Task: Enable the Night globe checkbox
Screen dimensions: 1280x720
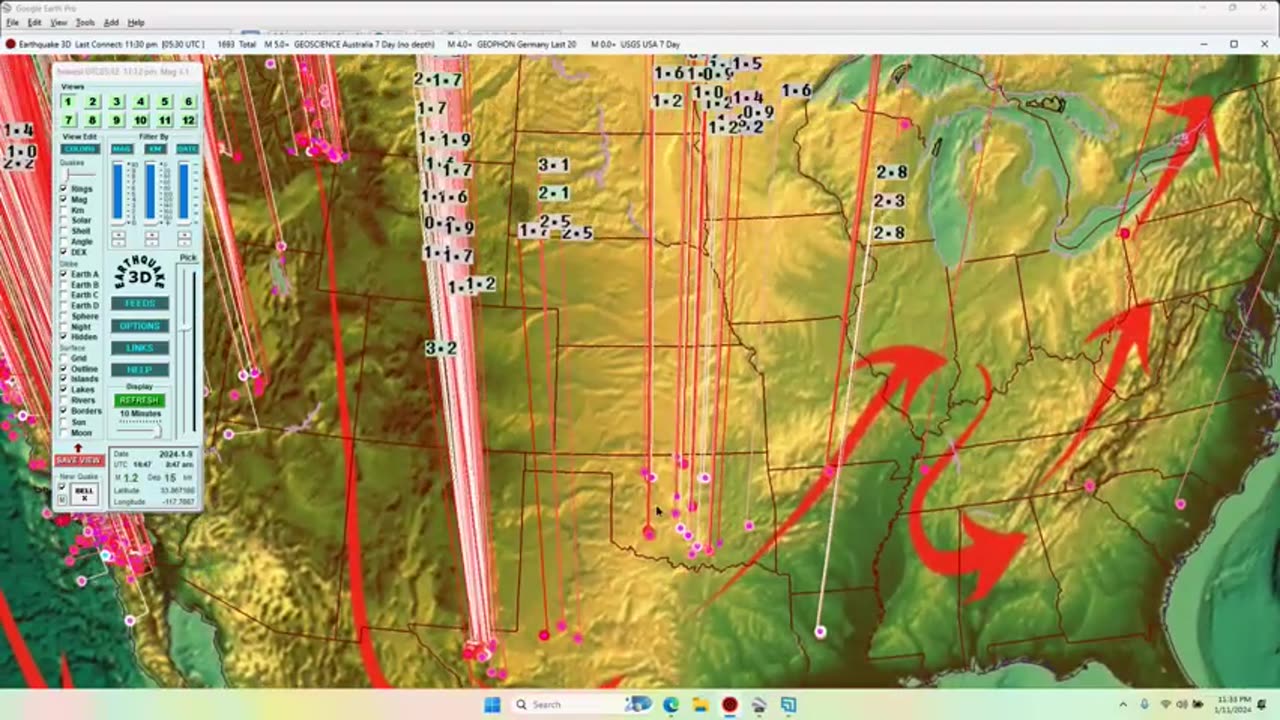Action: (64, 327)
